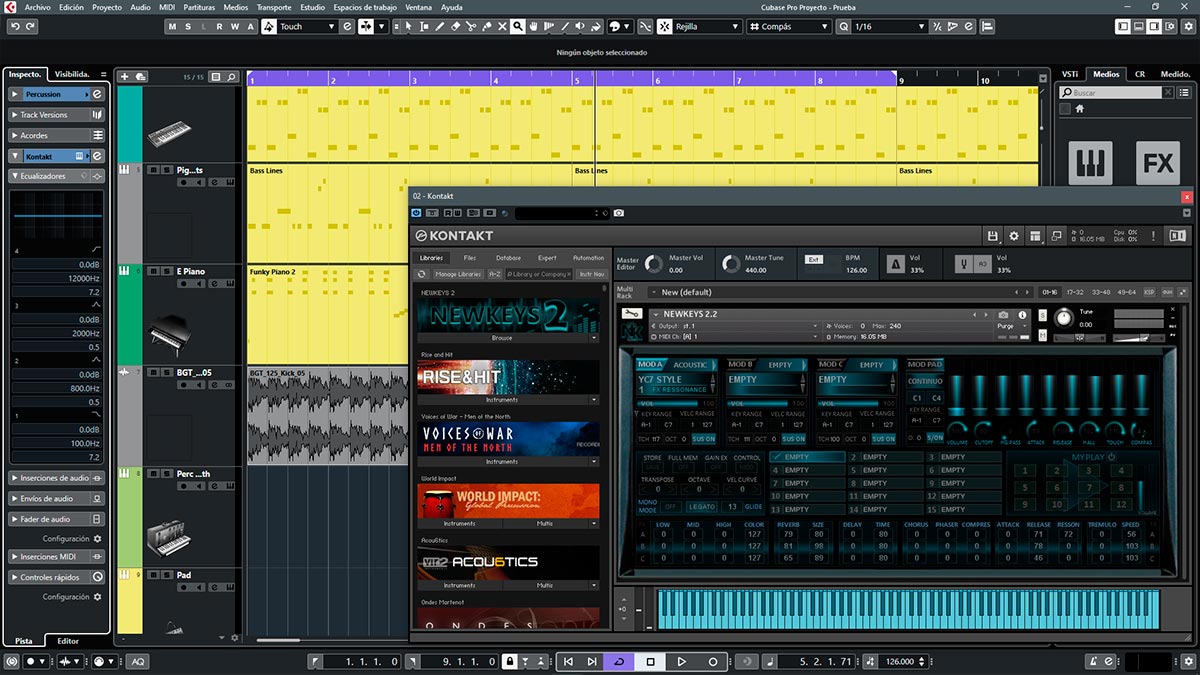Click the Redo arrow in toolbar
This screenshot has height=675, width=1200.
pyautogui.click(x=29, y=26)
